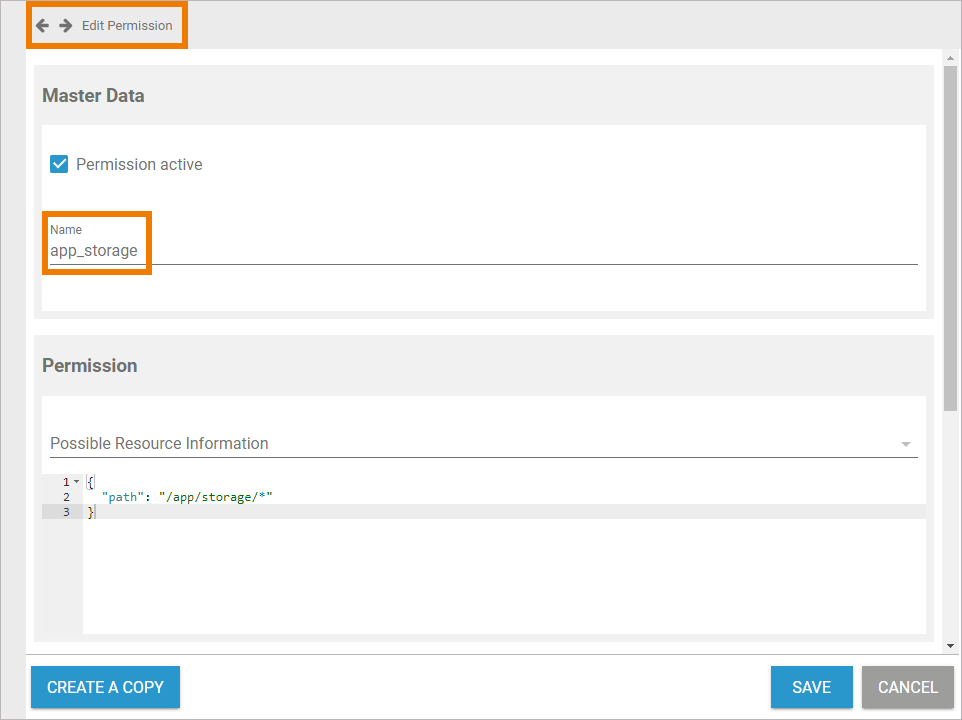Click the back arrow icon
Image resolution: width=962 pixels, height=720 pixels.
pos(42,25)
